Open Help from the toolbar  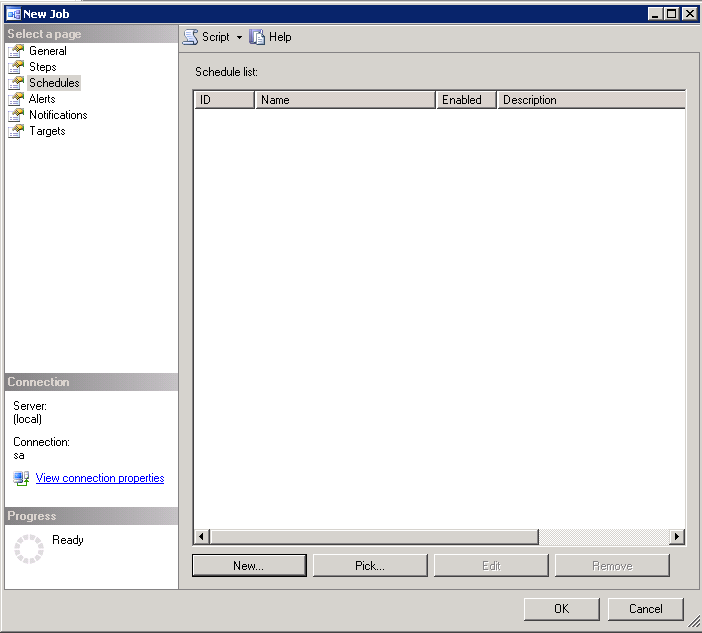(x=280, y=37)
